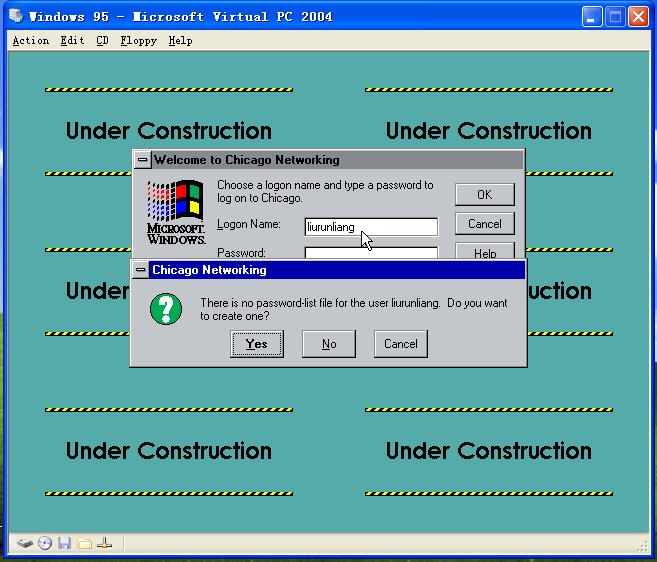Click the 'Choose a logon name' instruction text
The image size is (657, 562).
[325, 191]
